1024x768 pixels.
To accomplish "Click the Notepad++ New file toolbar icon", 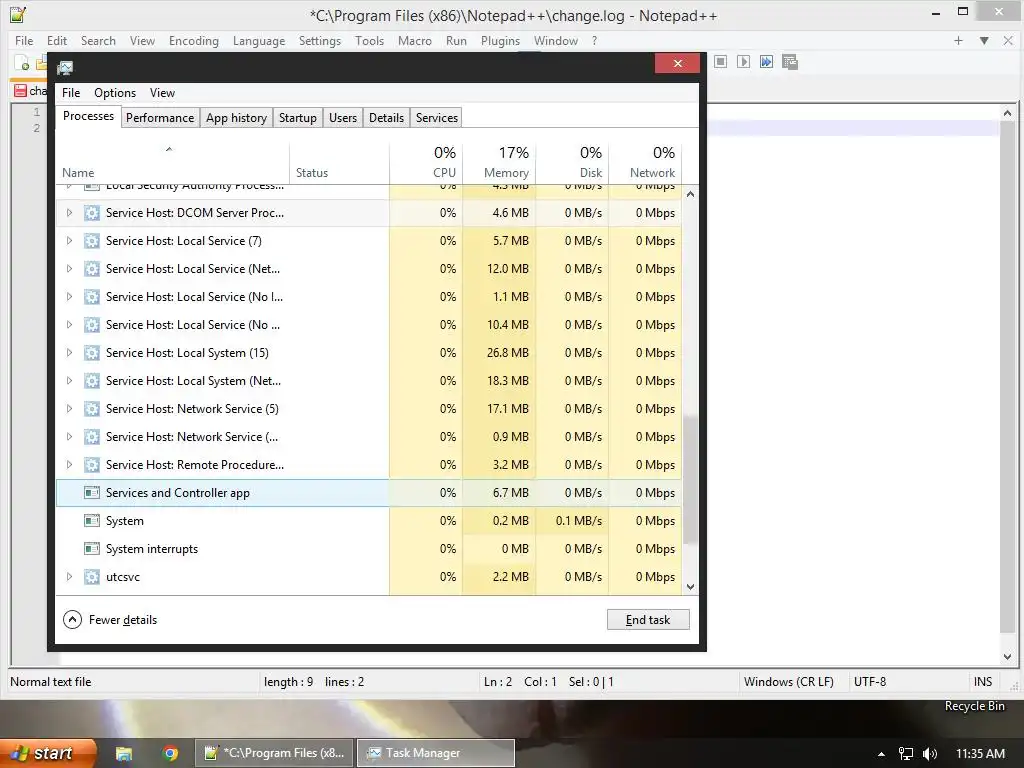I will [x=22, y=63].
